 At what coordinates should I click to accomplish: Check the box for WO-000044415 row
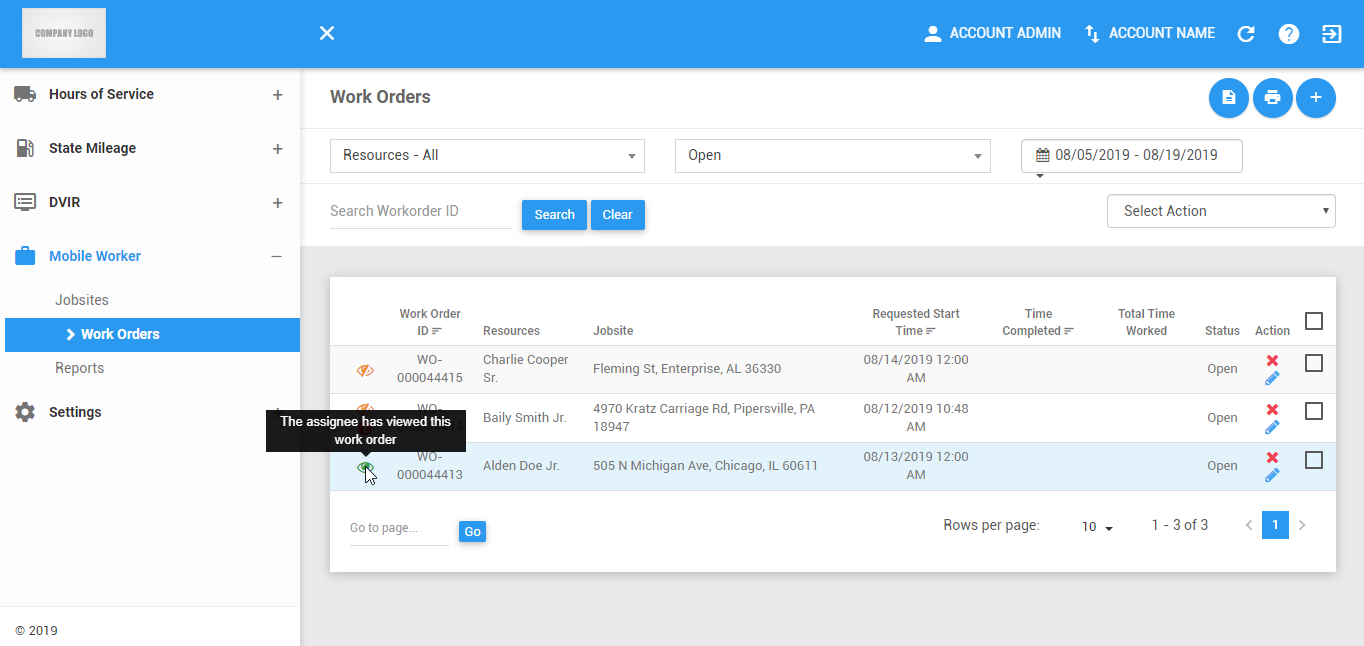[1314, 363]
